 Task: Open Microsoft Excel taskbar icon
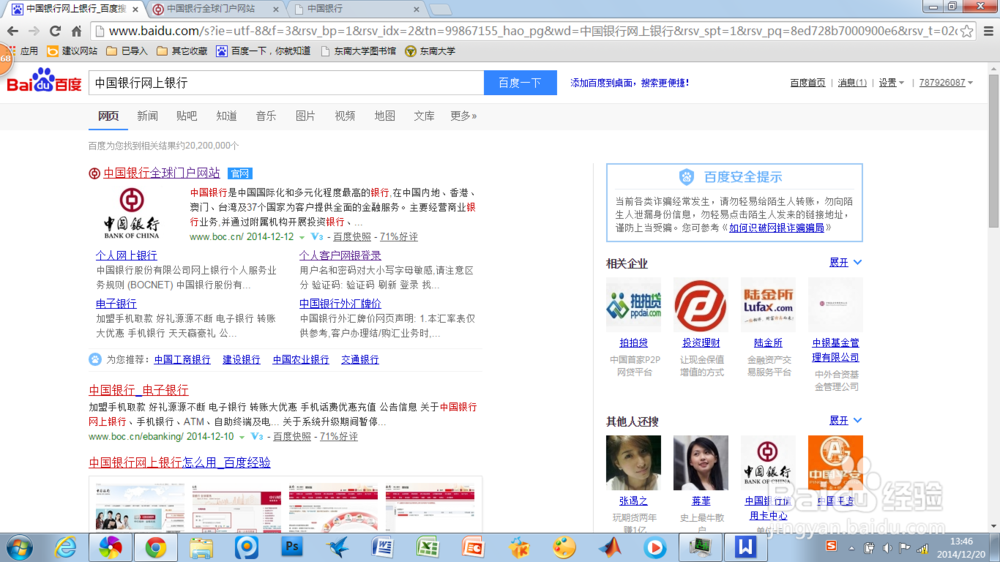pos(427,547)
